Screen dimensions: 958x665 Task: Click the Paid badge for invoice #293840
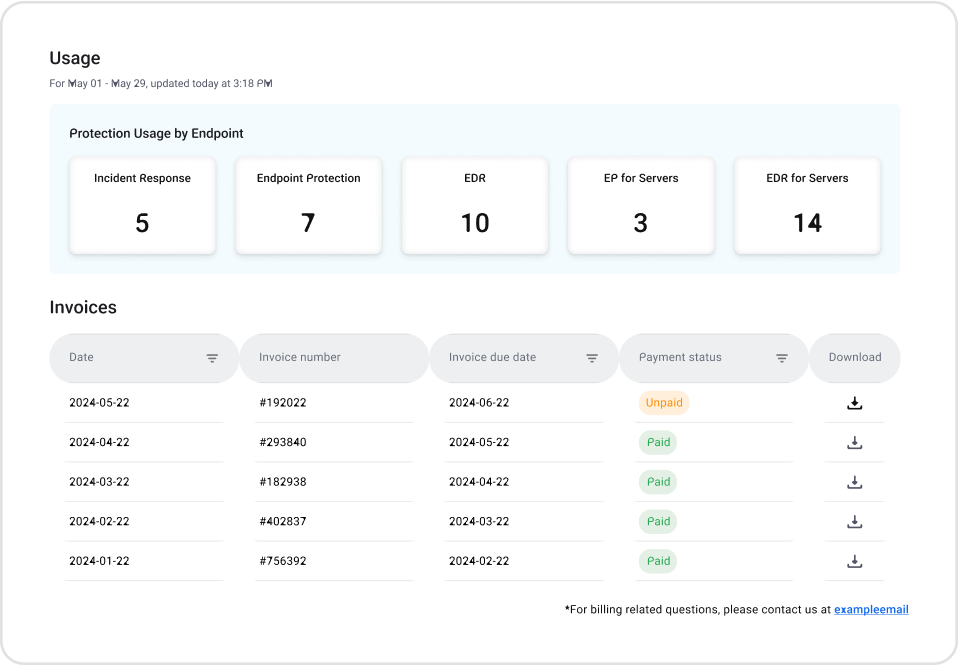pos(658,442)
